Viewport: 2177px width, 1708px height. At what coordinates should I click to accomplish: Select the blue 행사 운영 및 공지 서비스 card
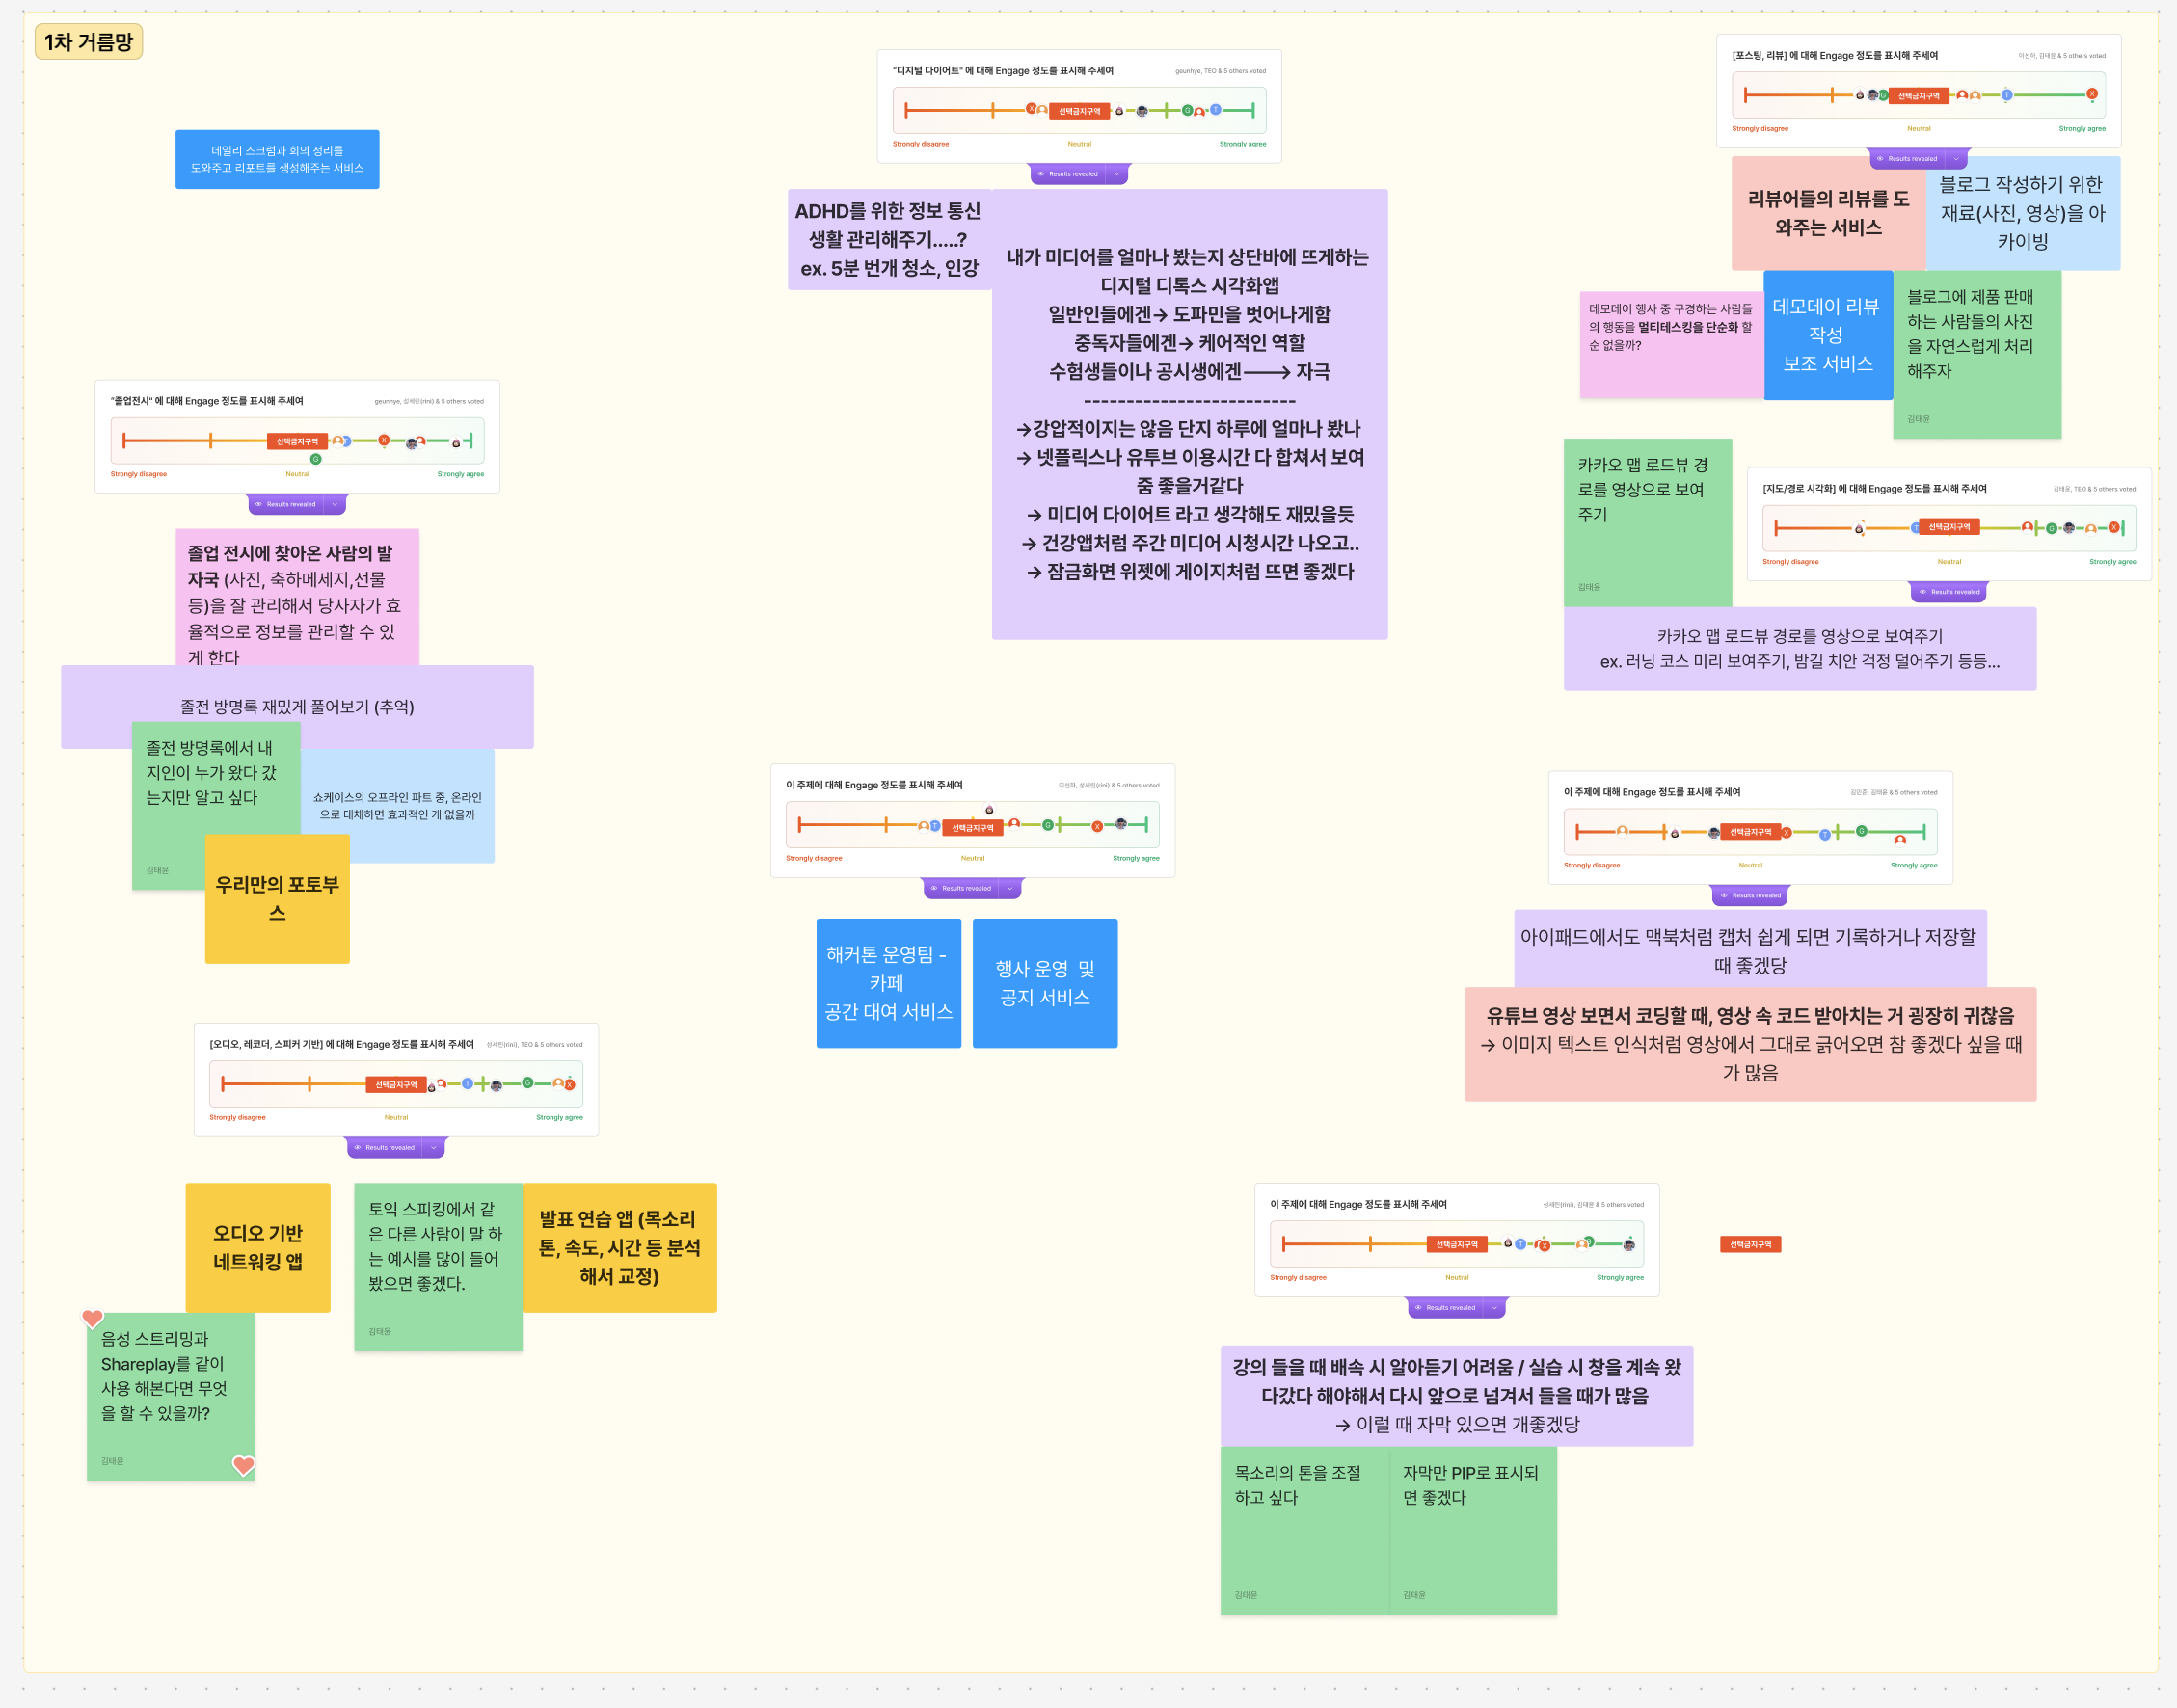1044,982
